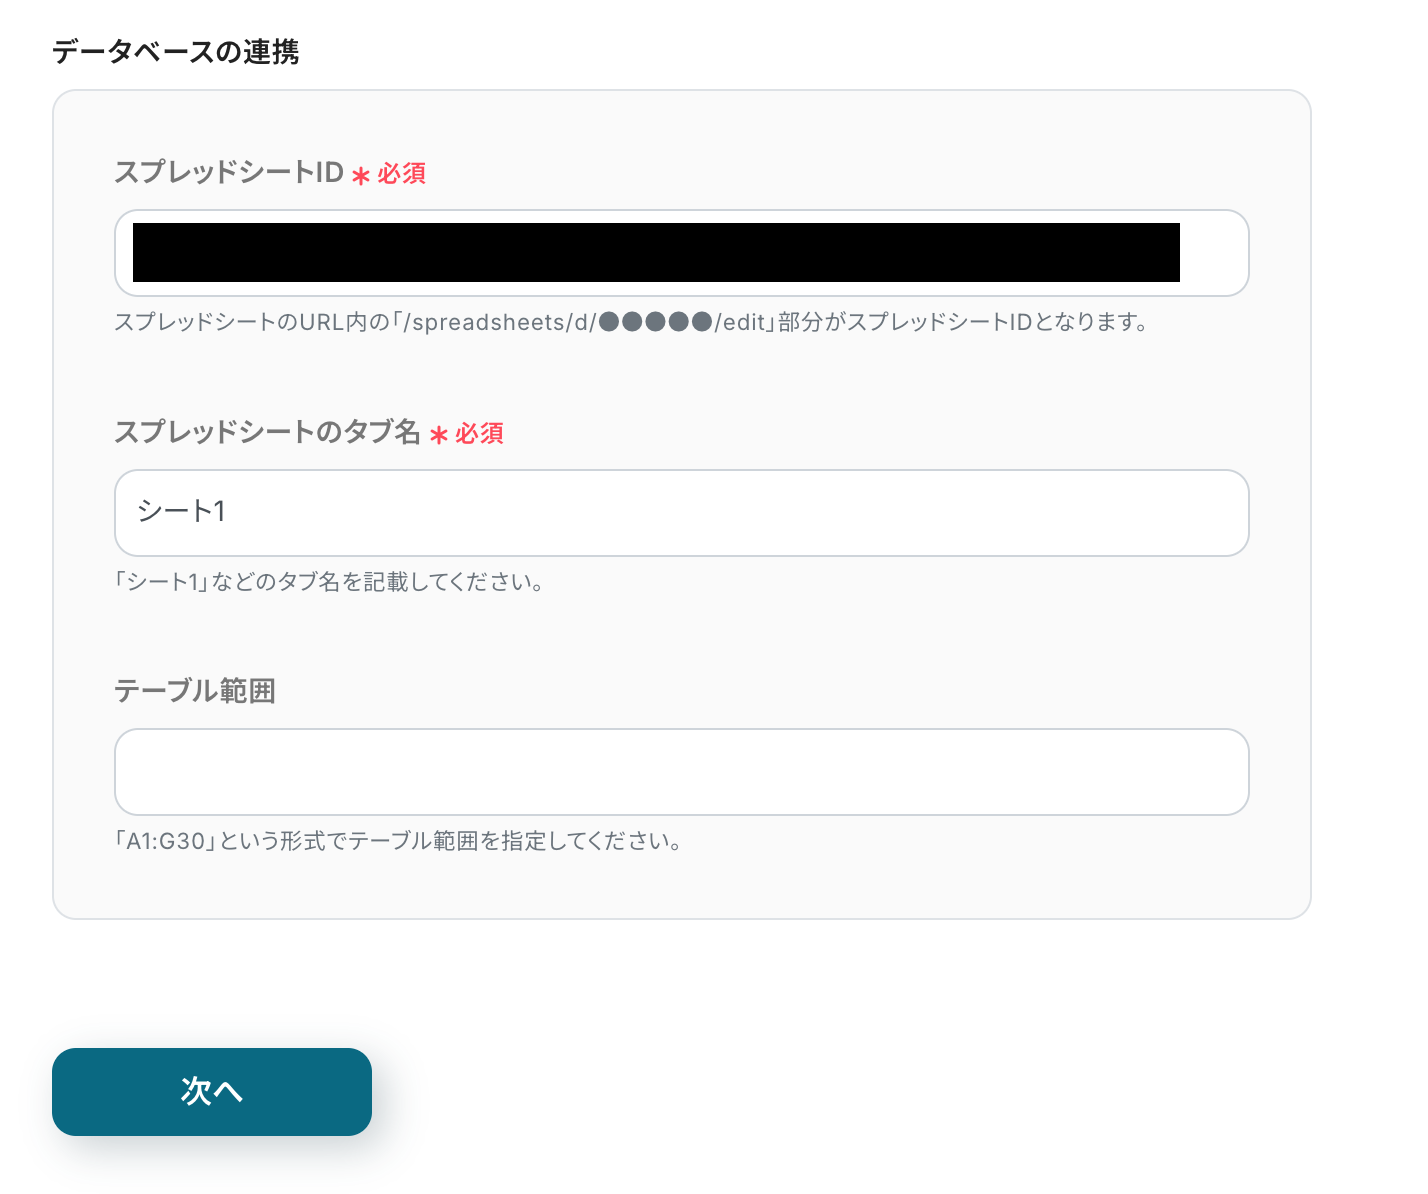
Task: Click the テーブル範囲 label
Action: point(195,691)
